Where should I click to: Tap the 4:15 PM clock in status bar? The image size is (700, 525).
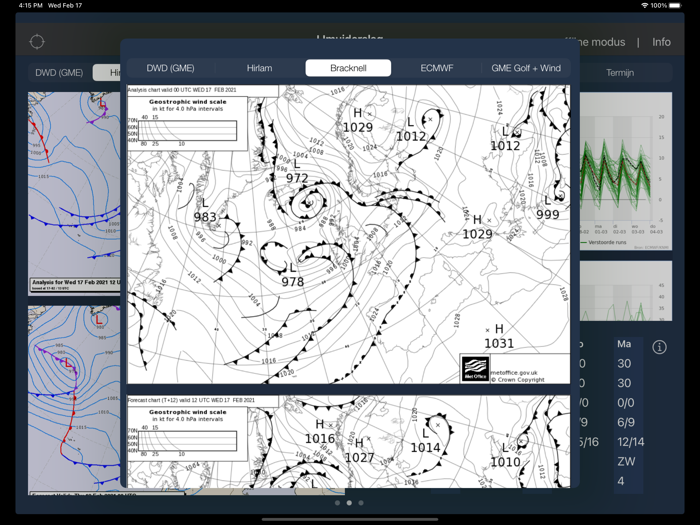tap(30, 5)
